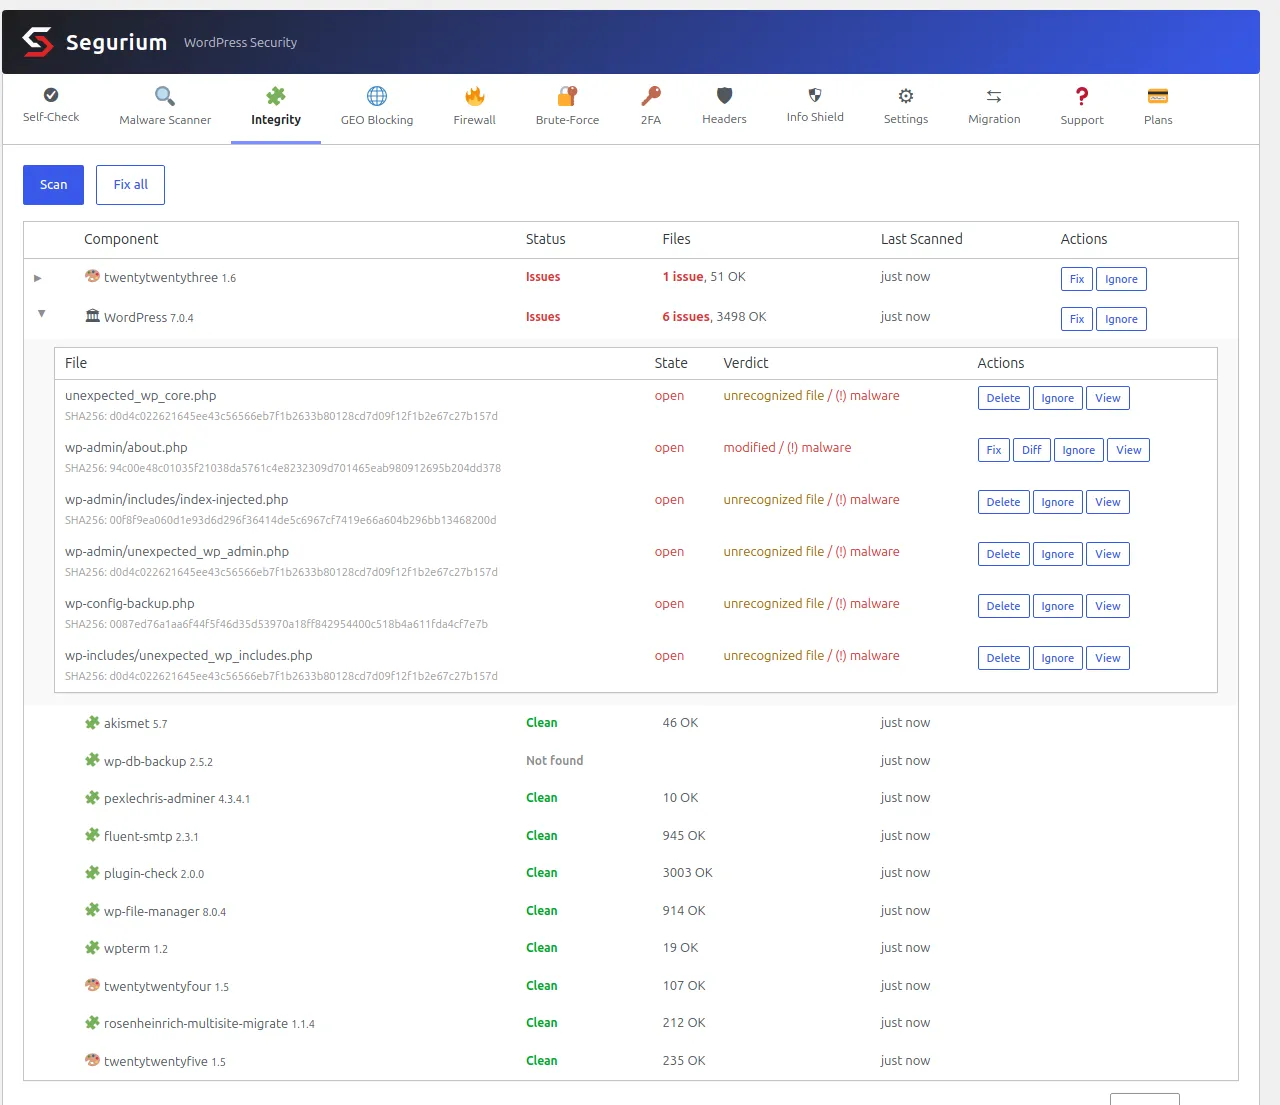Click the Fix all button
The height and width of the screenshot is (1105, 1280).
130,185
